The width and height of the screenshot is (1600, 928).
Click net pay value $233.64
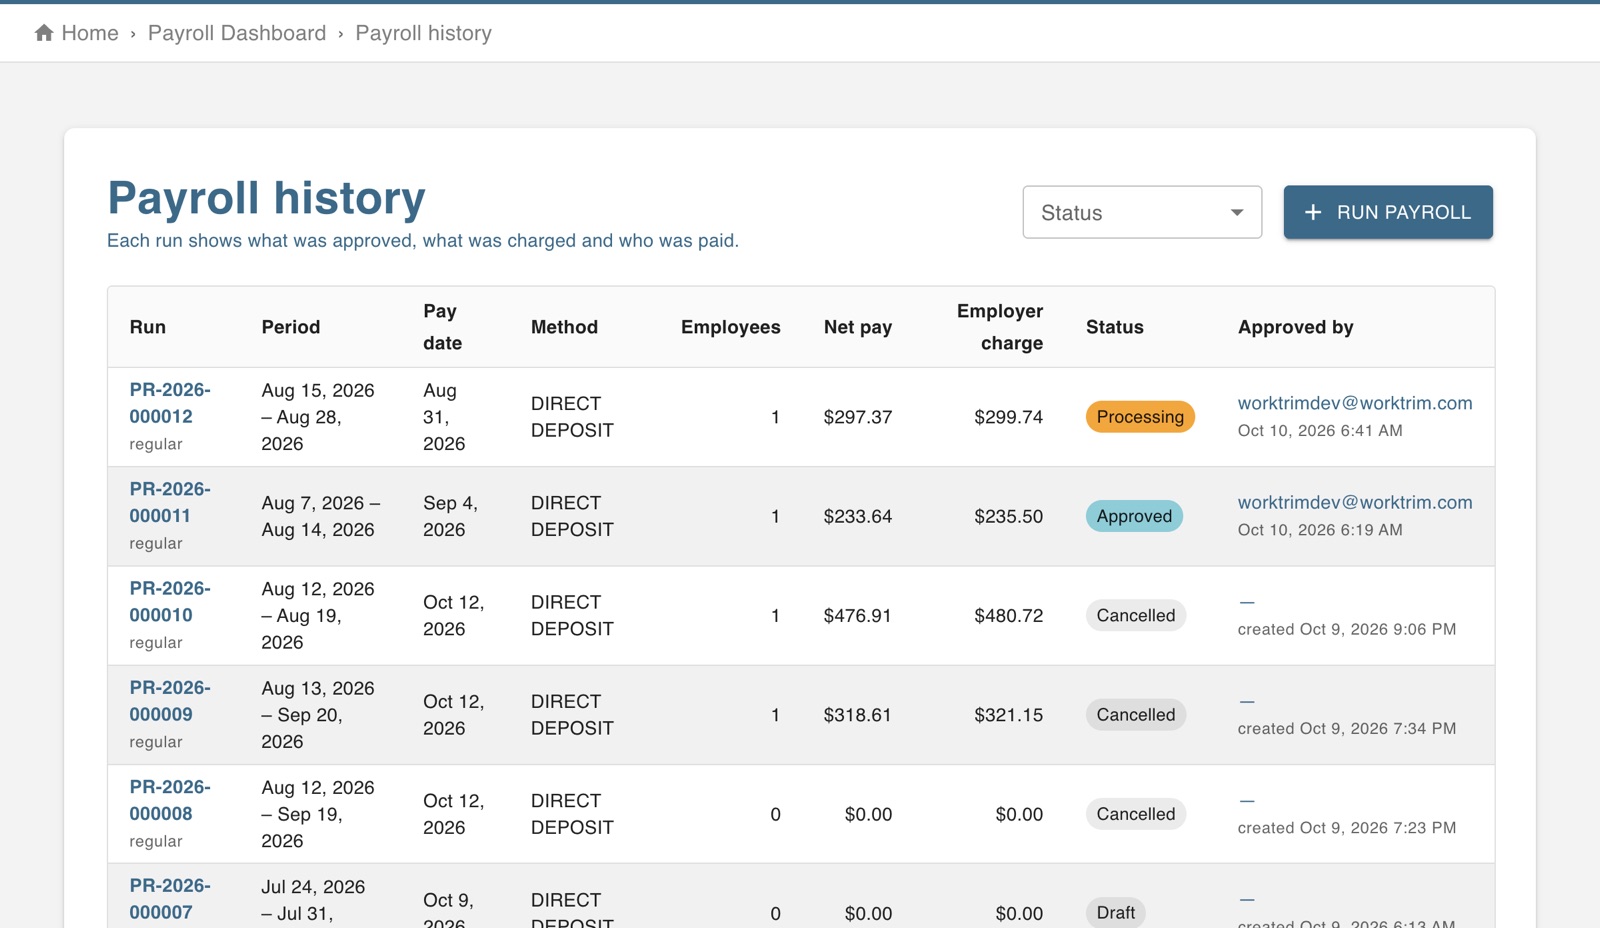point(858,516)
